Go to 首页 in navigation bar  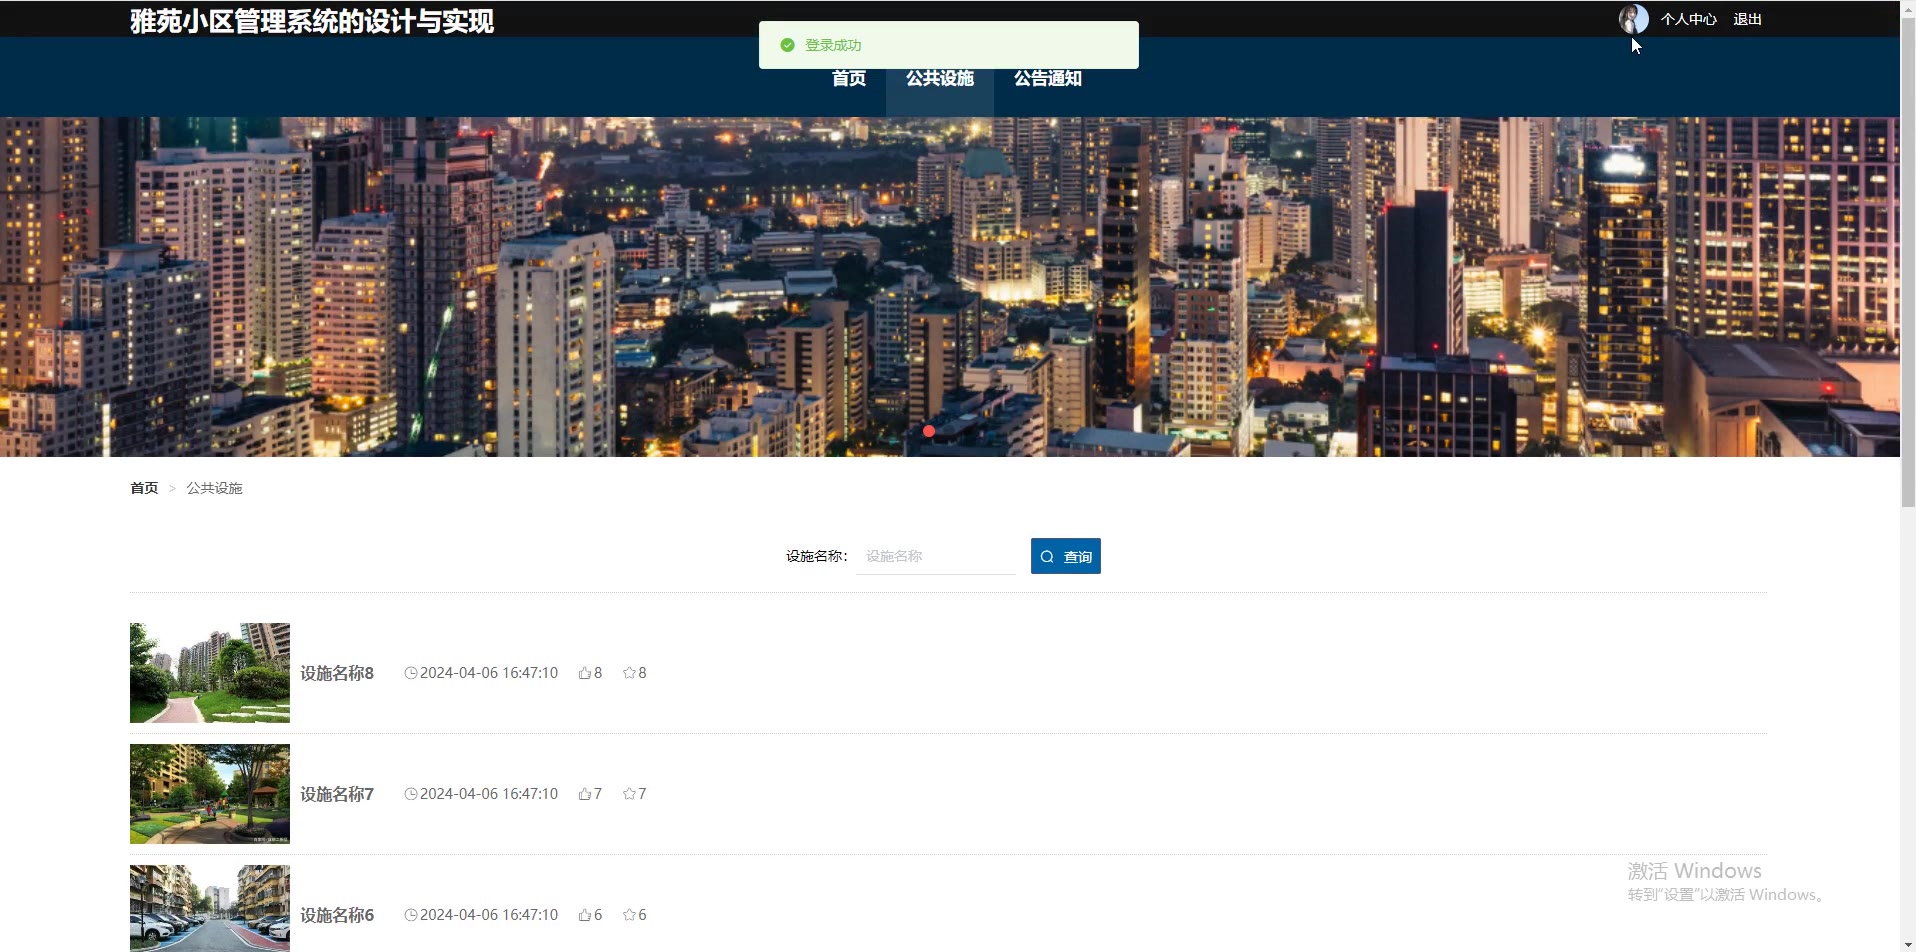(x=849, y=78)
